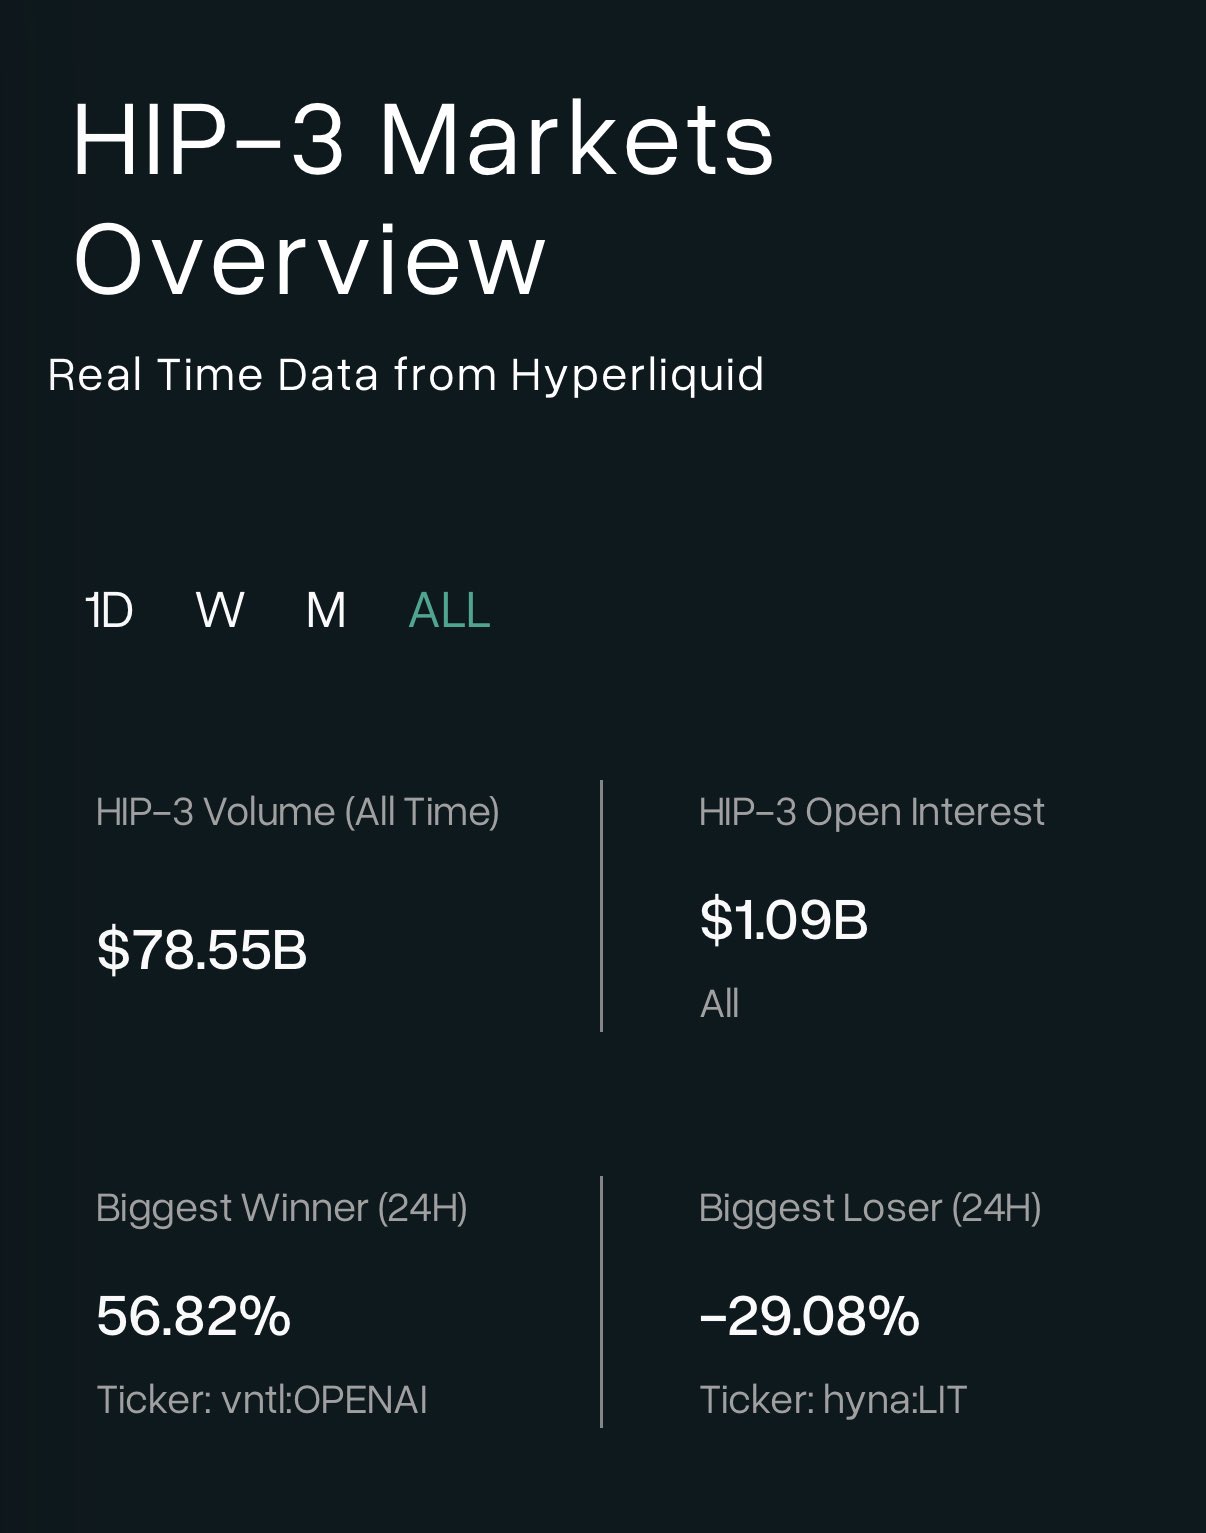Click the Real Time Data from Hyperliquid subtitle

406,375
